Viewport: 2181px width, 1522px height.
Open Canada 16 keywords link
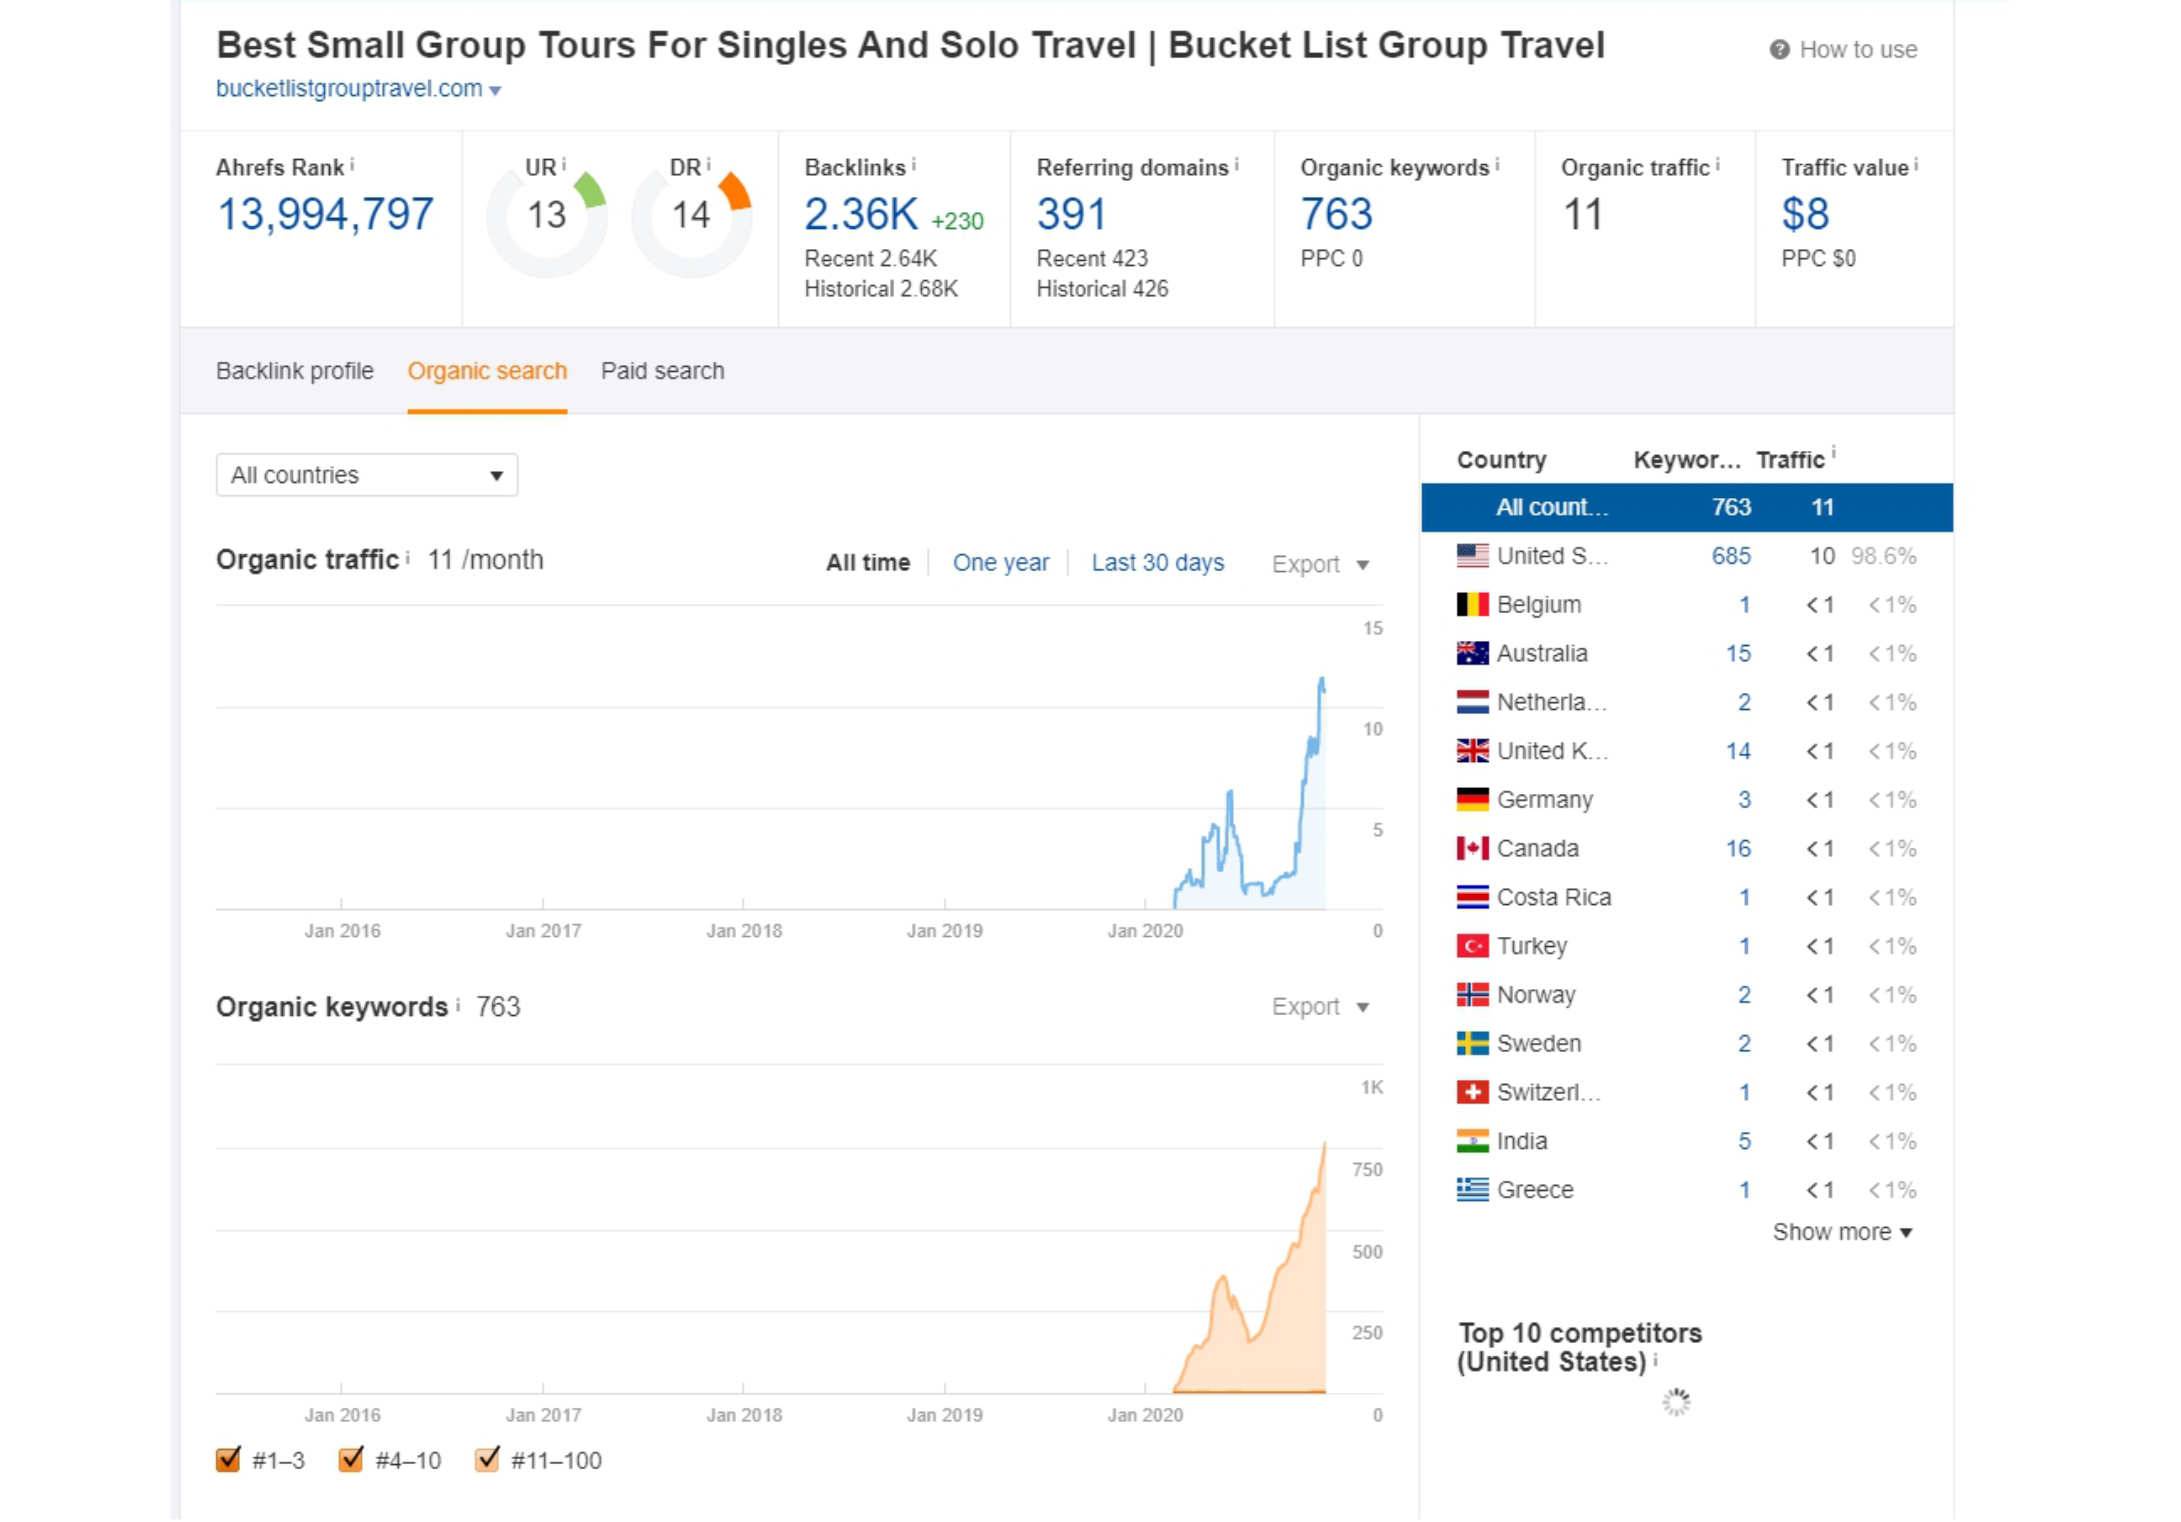(1738, 849)
